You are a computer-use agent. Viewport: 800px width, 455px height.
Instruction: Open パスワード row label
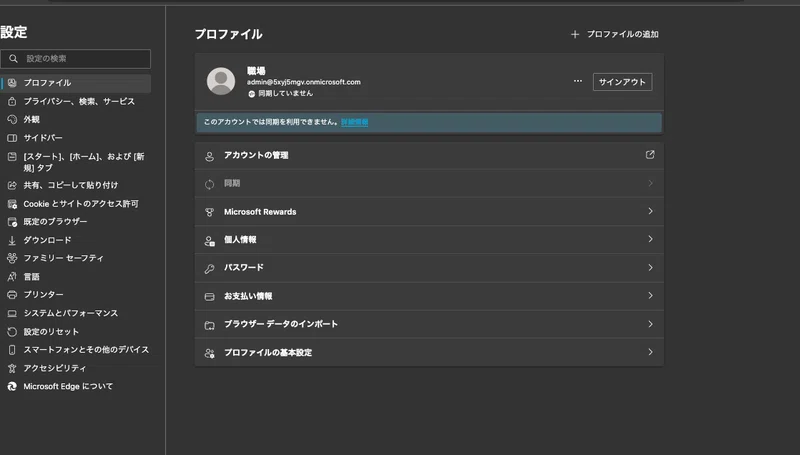coord(244,267)
